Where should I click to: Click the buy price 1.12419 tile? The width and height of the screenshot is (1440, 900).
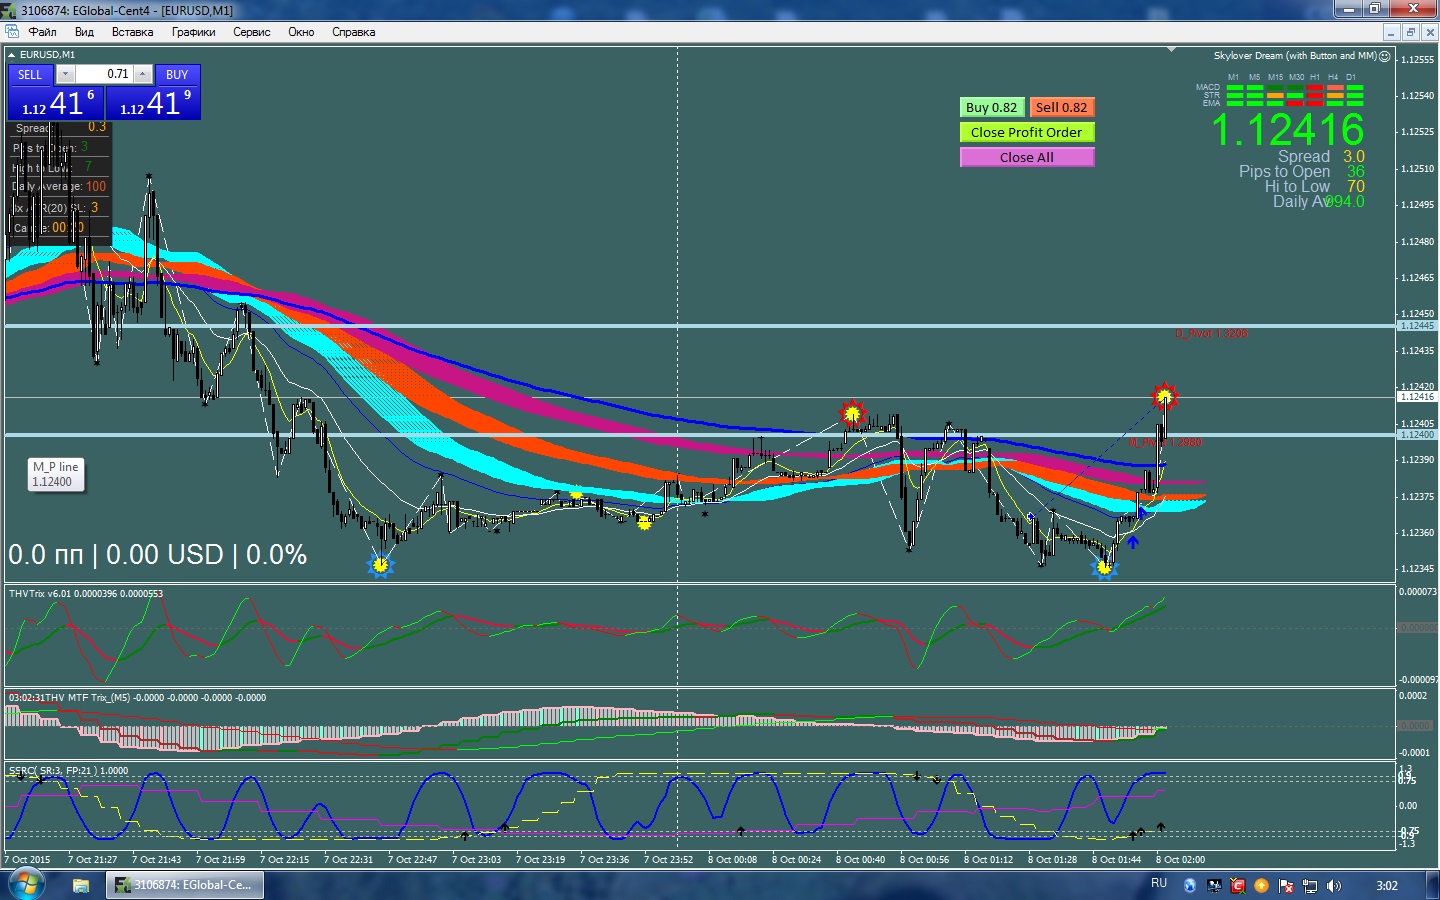(153, 102)
